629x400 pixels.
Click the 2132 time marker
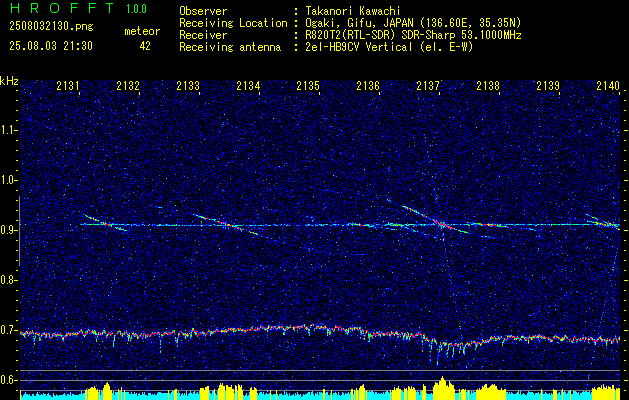pyautogui.click(x=128, y=85)
